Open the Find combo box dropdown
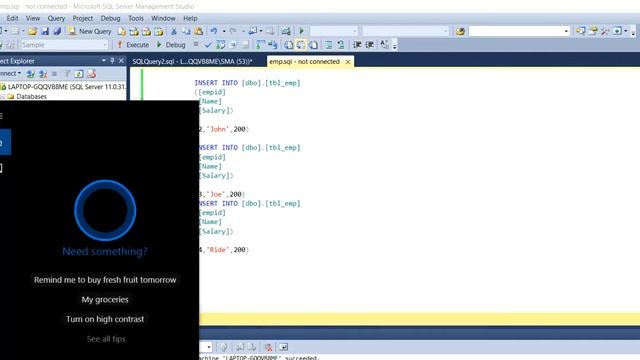The height and width of the screenshot is (360, 640). pos(566,31)
